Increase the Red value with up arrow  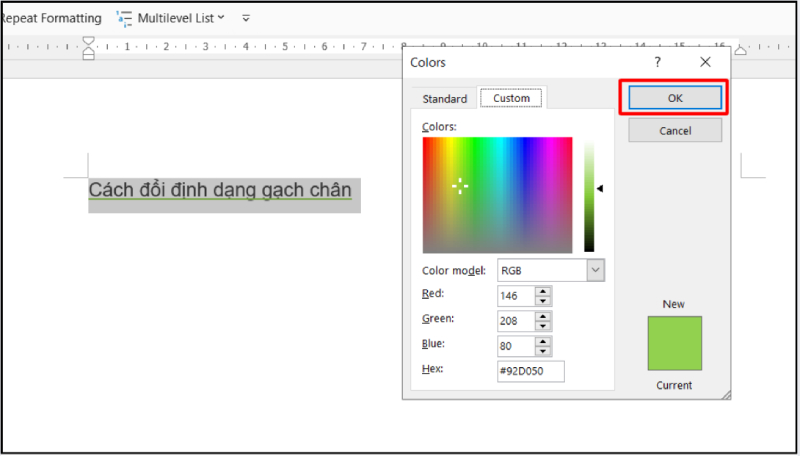(x=542, y=291)
